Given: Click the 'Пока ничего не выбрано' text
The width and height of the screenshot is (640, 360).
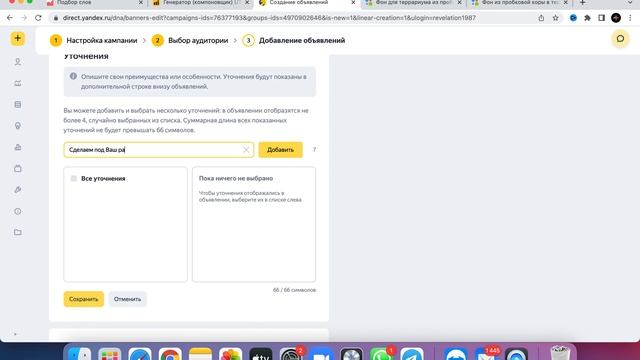Looking at the screenshot, I should click(236, 178).
